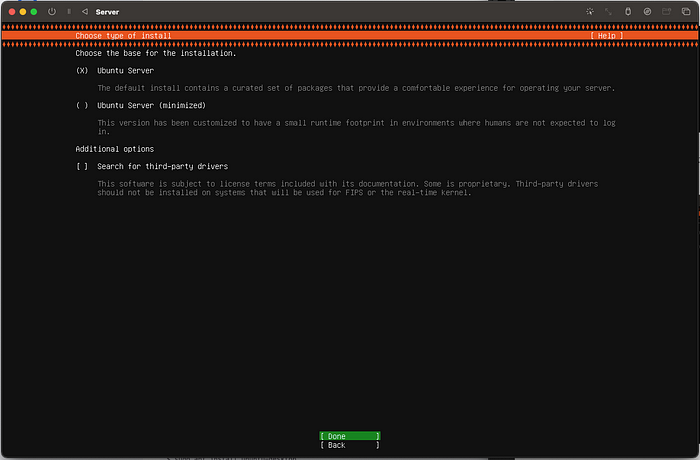Close the Server VM window

pos(12,12)
